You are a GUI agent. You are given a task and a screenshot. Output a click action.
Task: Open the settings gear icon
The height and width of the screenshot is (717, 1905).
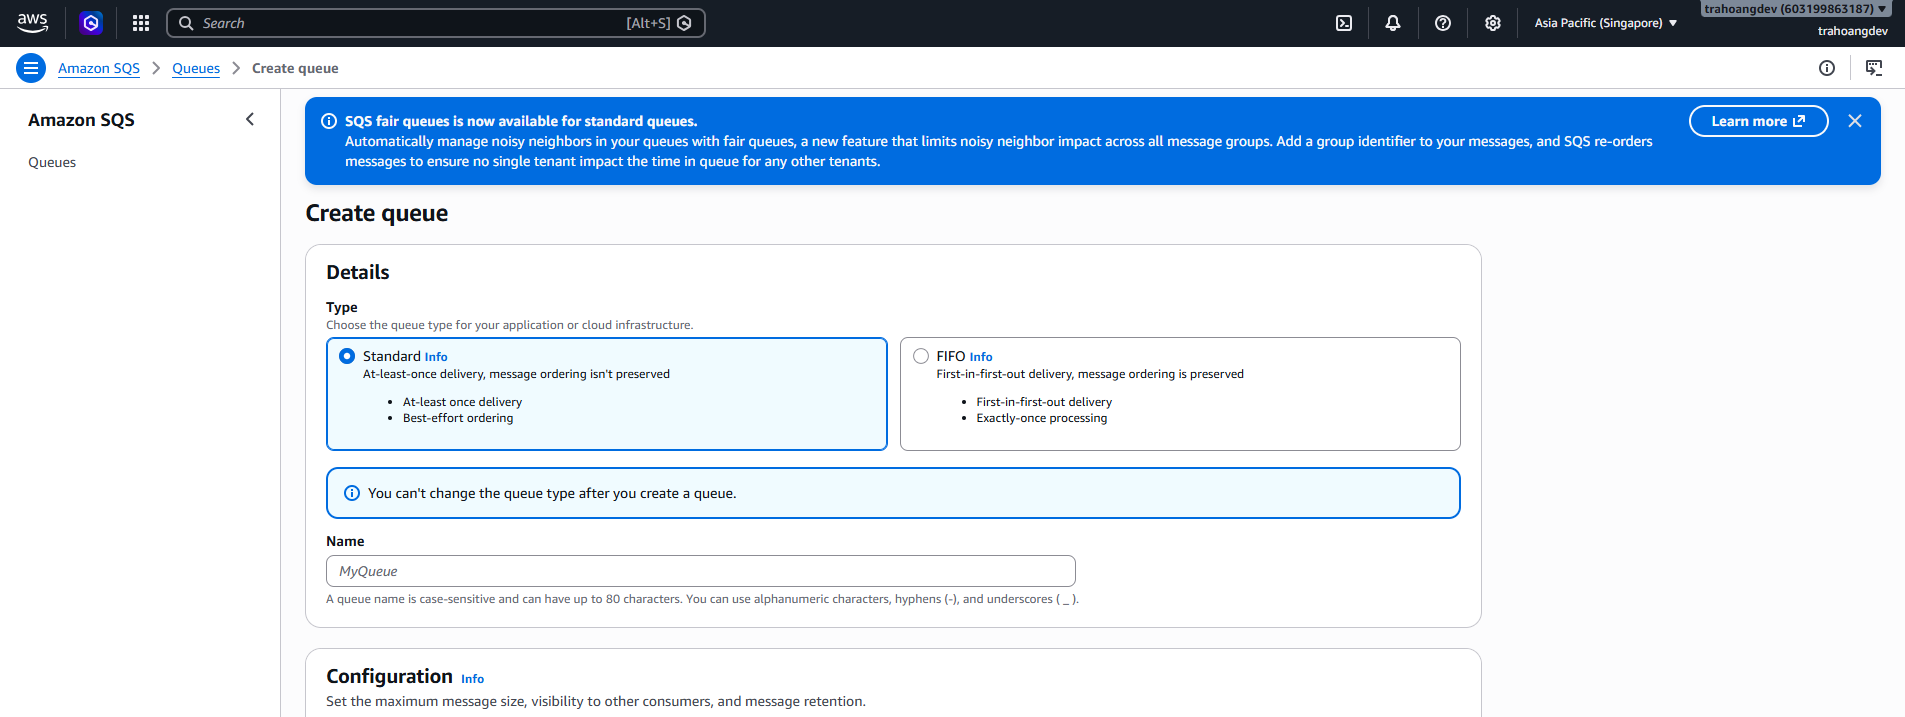tap(1493, 23)
